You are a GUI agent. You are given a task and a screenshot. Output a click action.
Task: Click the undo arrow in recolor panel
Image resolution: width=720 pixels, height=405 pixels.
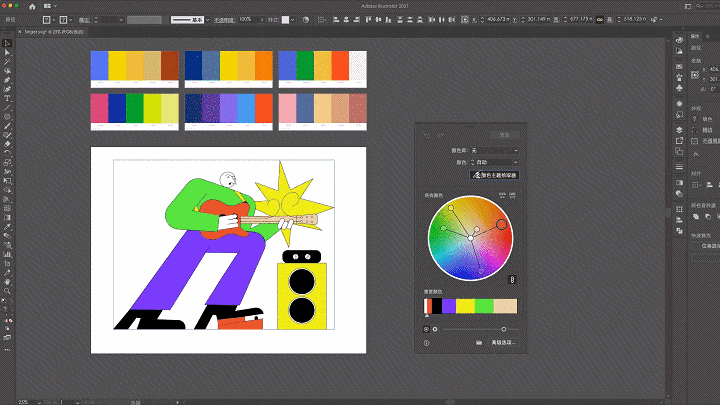coord(428,134)
